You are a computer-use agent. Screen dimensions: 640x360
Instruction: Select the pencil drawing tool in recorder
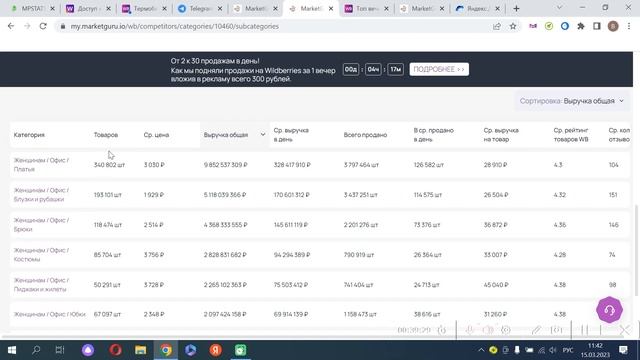tap(536, 330)
